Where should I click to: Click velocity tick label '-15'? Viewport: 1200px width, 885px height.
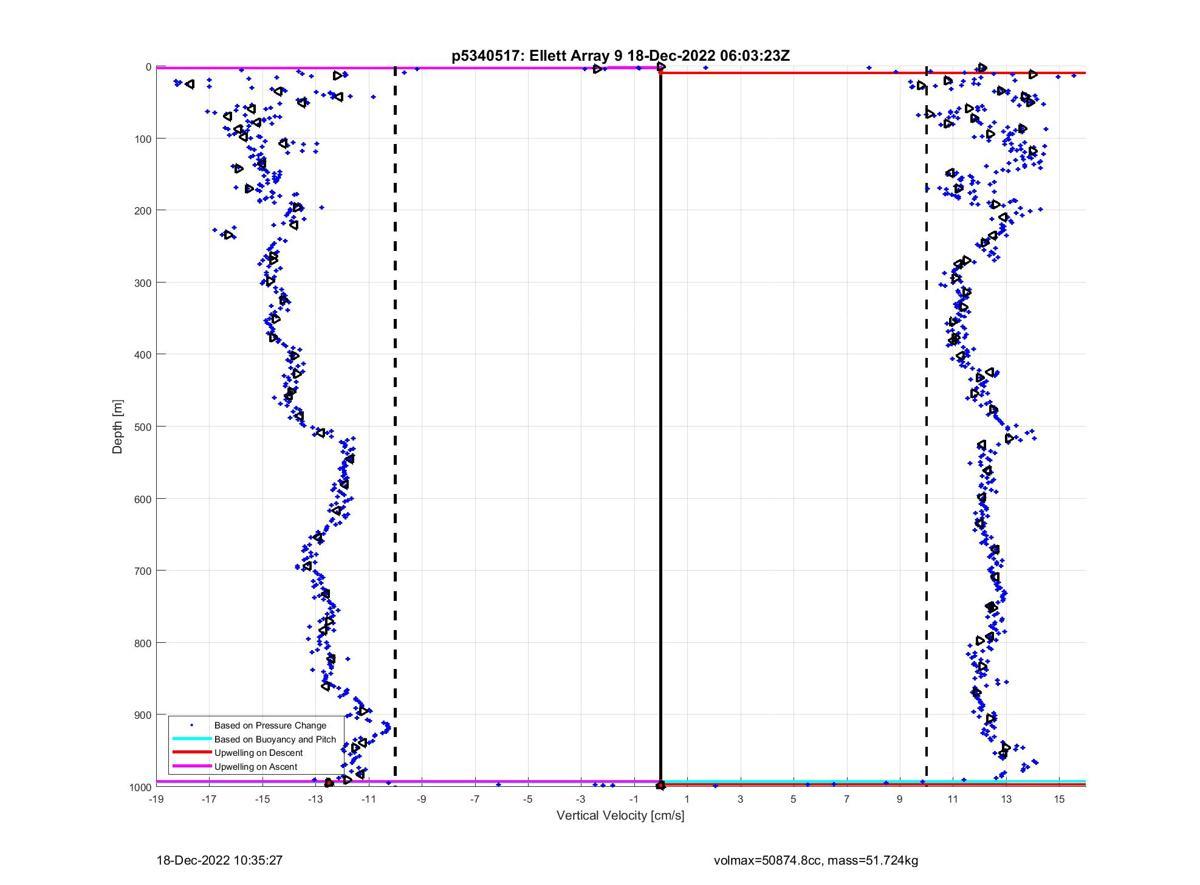click(x=262, y=799)
